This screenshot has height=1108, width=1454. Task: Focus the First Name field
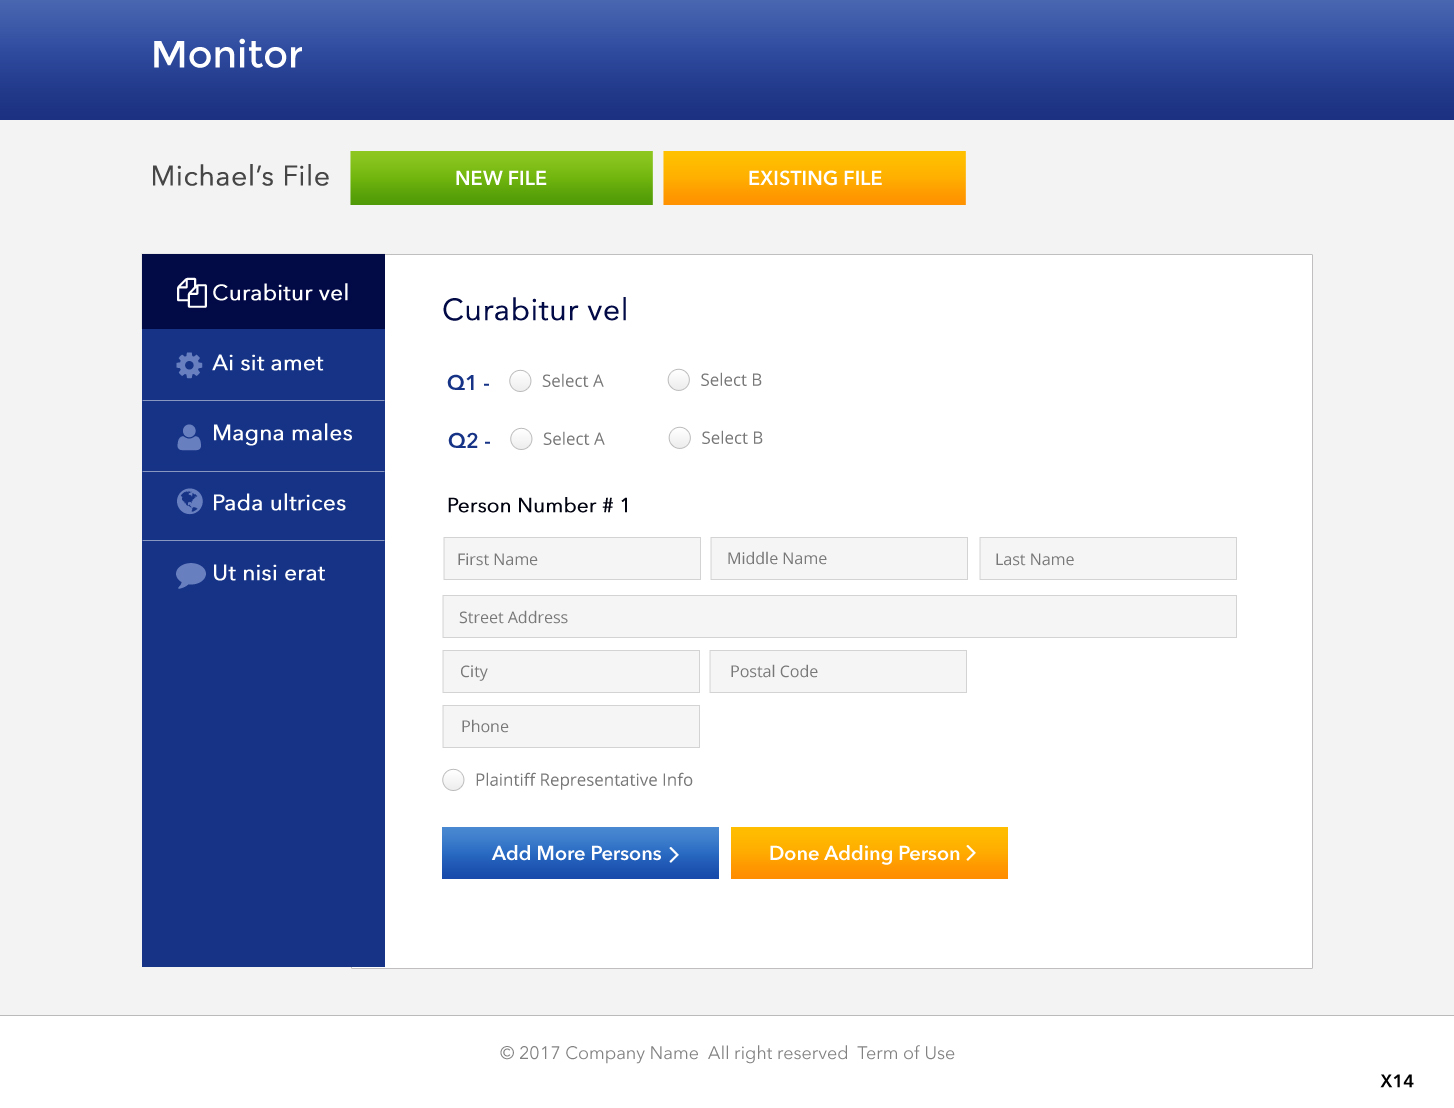[572, 559]
